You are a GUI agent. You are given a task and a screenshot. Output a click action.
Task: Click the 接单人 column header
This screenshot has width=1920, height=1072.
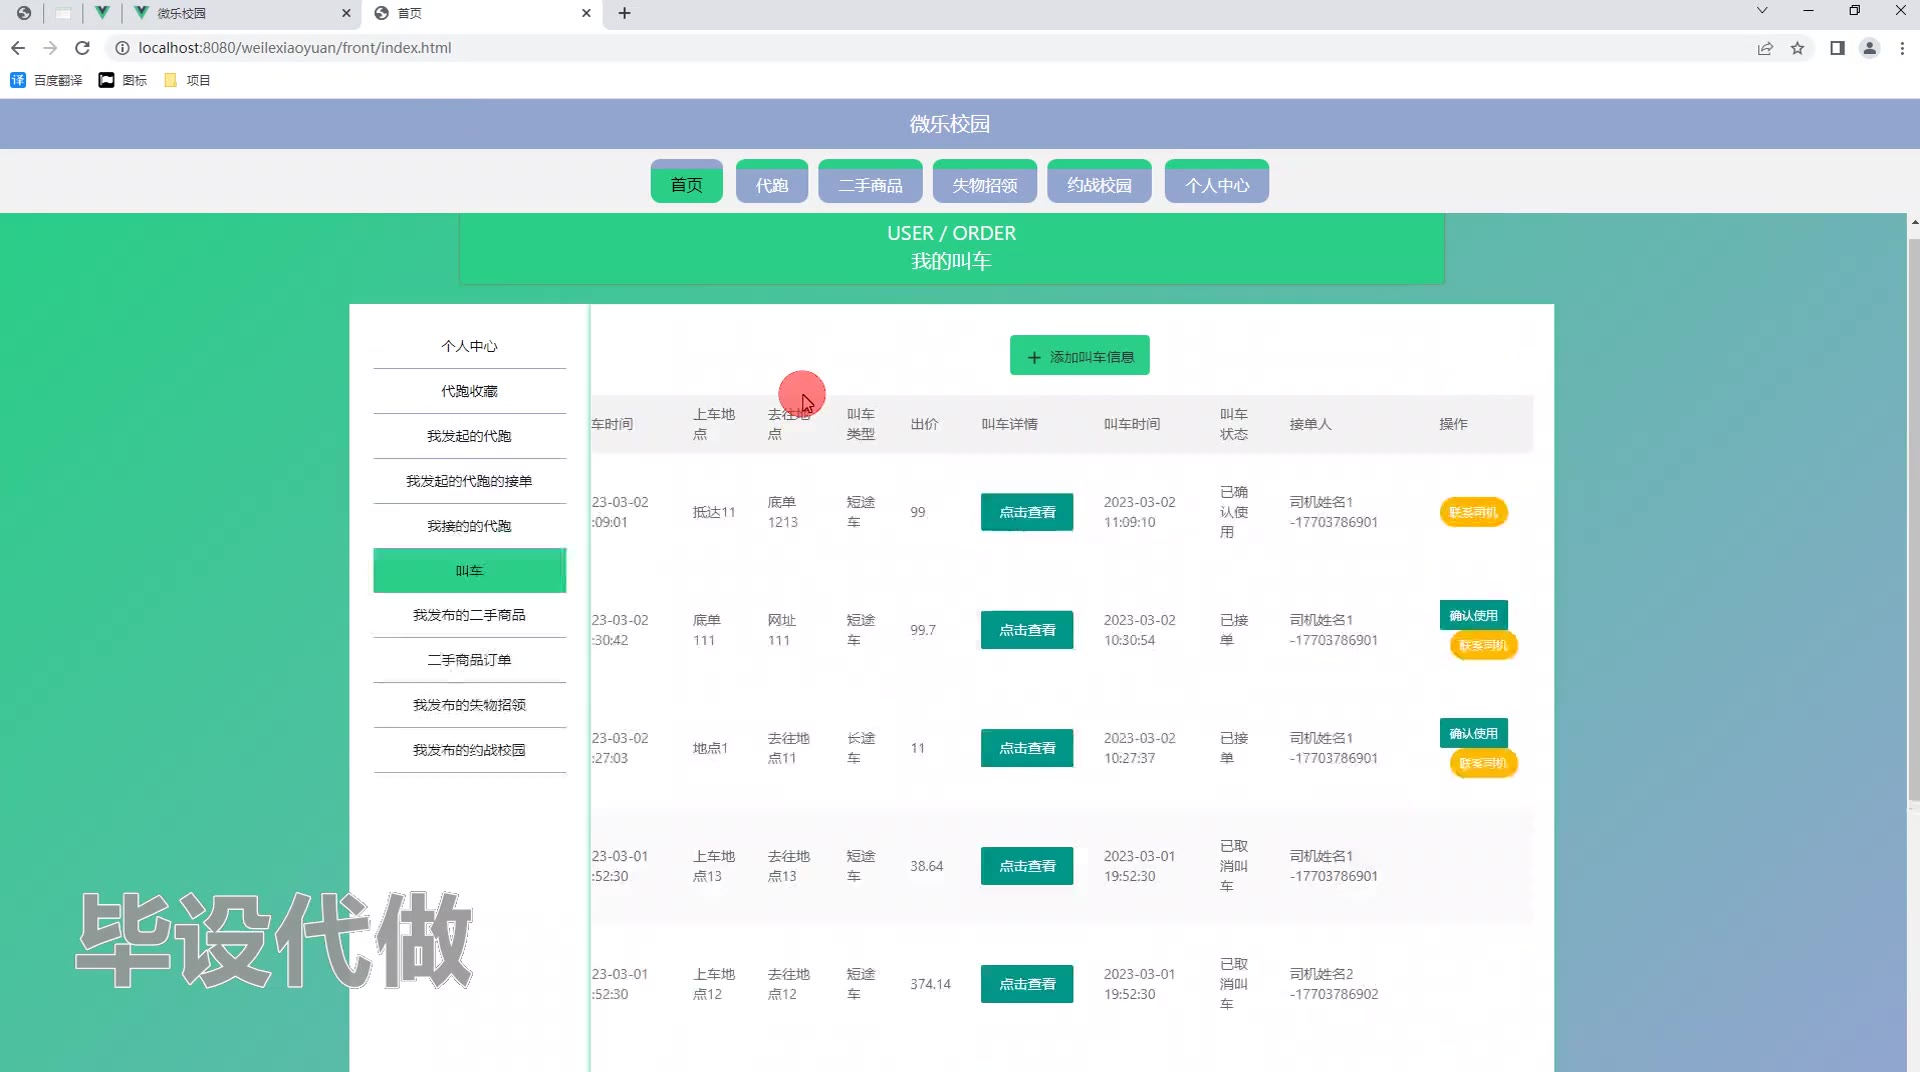click(1310, 424)
